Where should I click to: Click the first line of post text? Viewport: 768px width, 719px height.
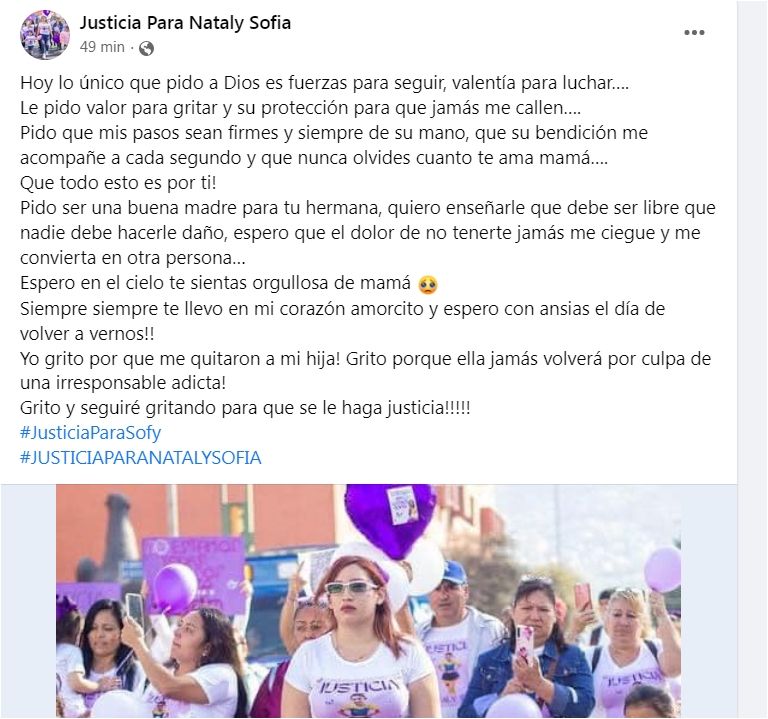[324, 83]
